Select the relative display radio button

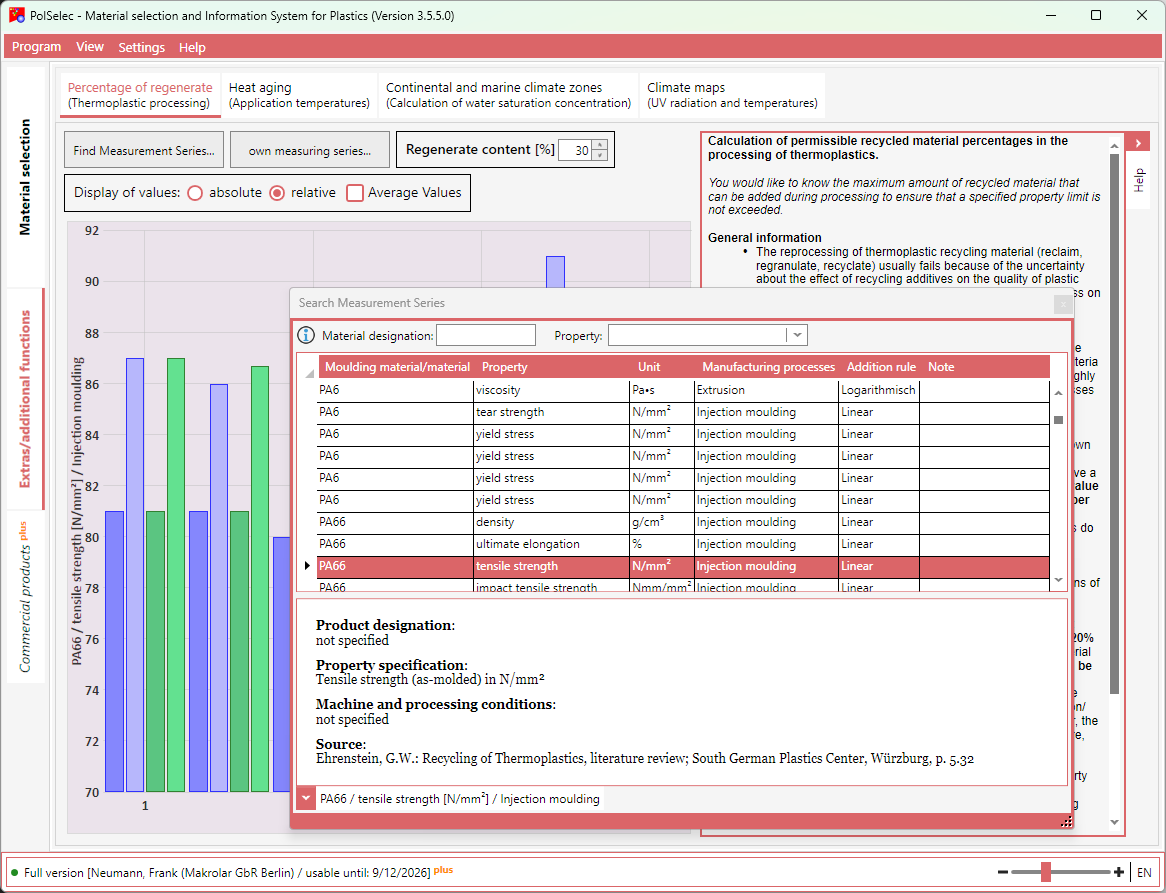tap(277, 193)
